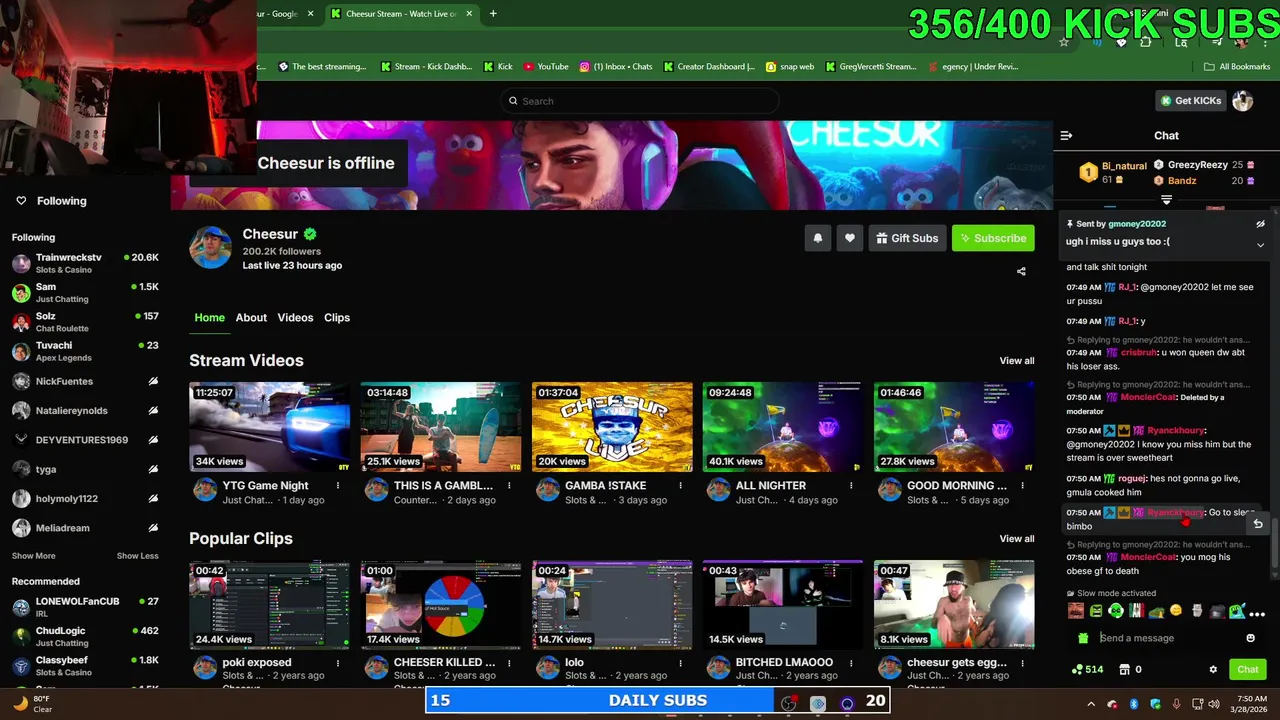The width and height of the screenshot is (1280, 720).
Task: Click the taskbar weather widget showing 80°F
Action: point(32,703)
